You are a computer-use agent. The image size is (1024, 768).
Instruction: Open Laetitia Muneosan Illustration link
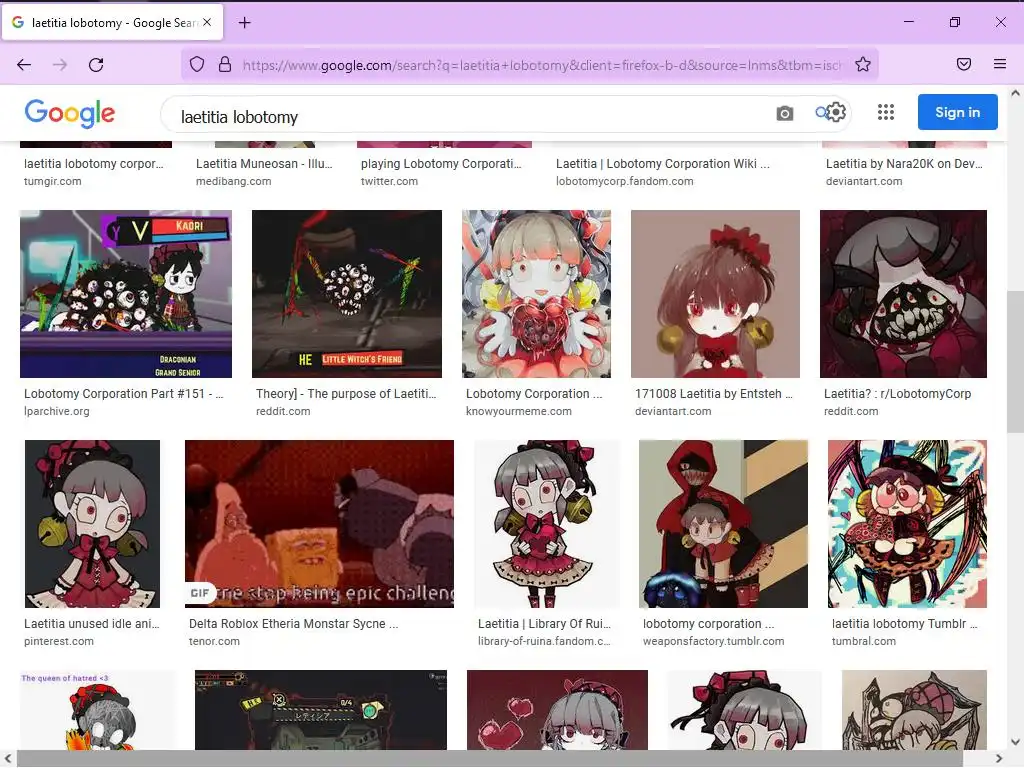[x=264, y=164]
